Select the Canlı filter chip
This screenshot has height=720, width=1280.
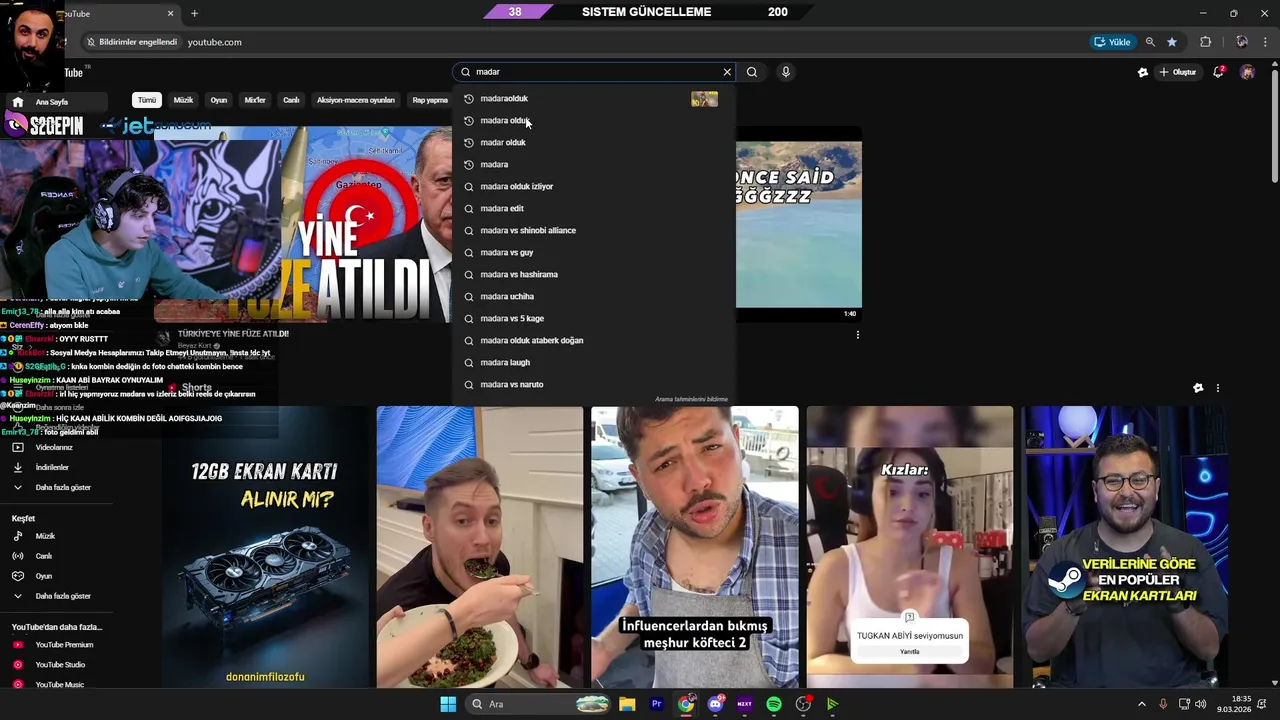pos(291,100)
